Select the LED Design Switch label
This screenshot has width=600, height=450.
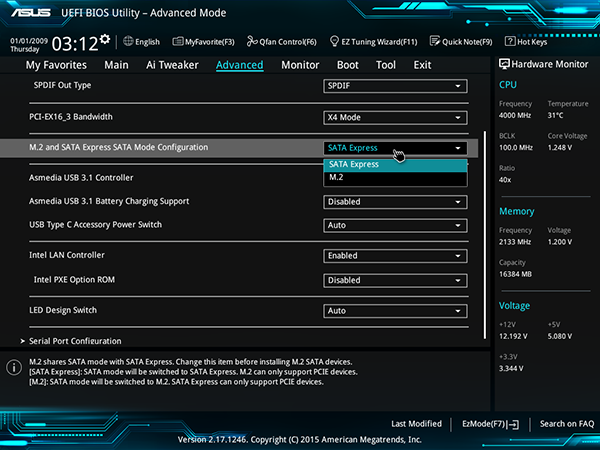click(x=63, y=310)
